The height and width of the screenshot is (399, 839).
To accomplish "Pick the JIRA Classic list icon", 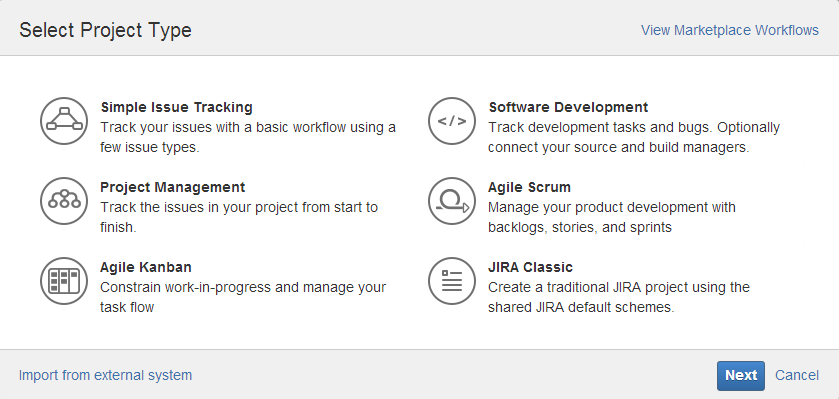I will click(x=452, y=281).
